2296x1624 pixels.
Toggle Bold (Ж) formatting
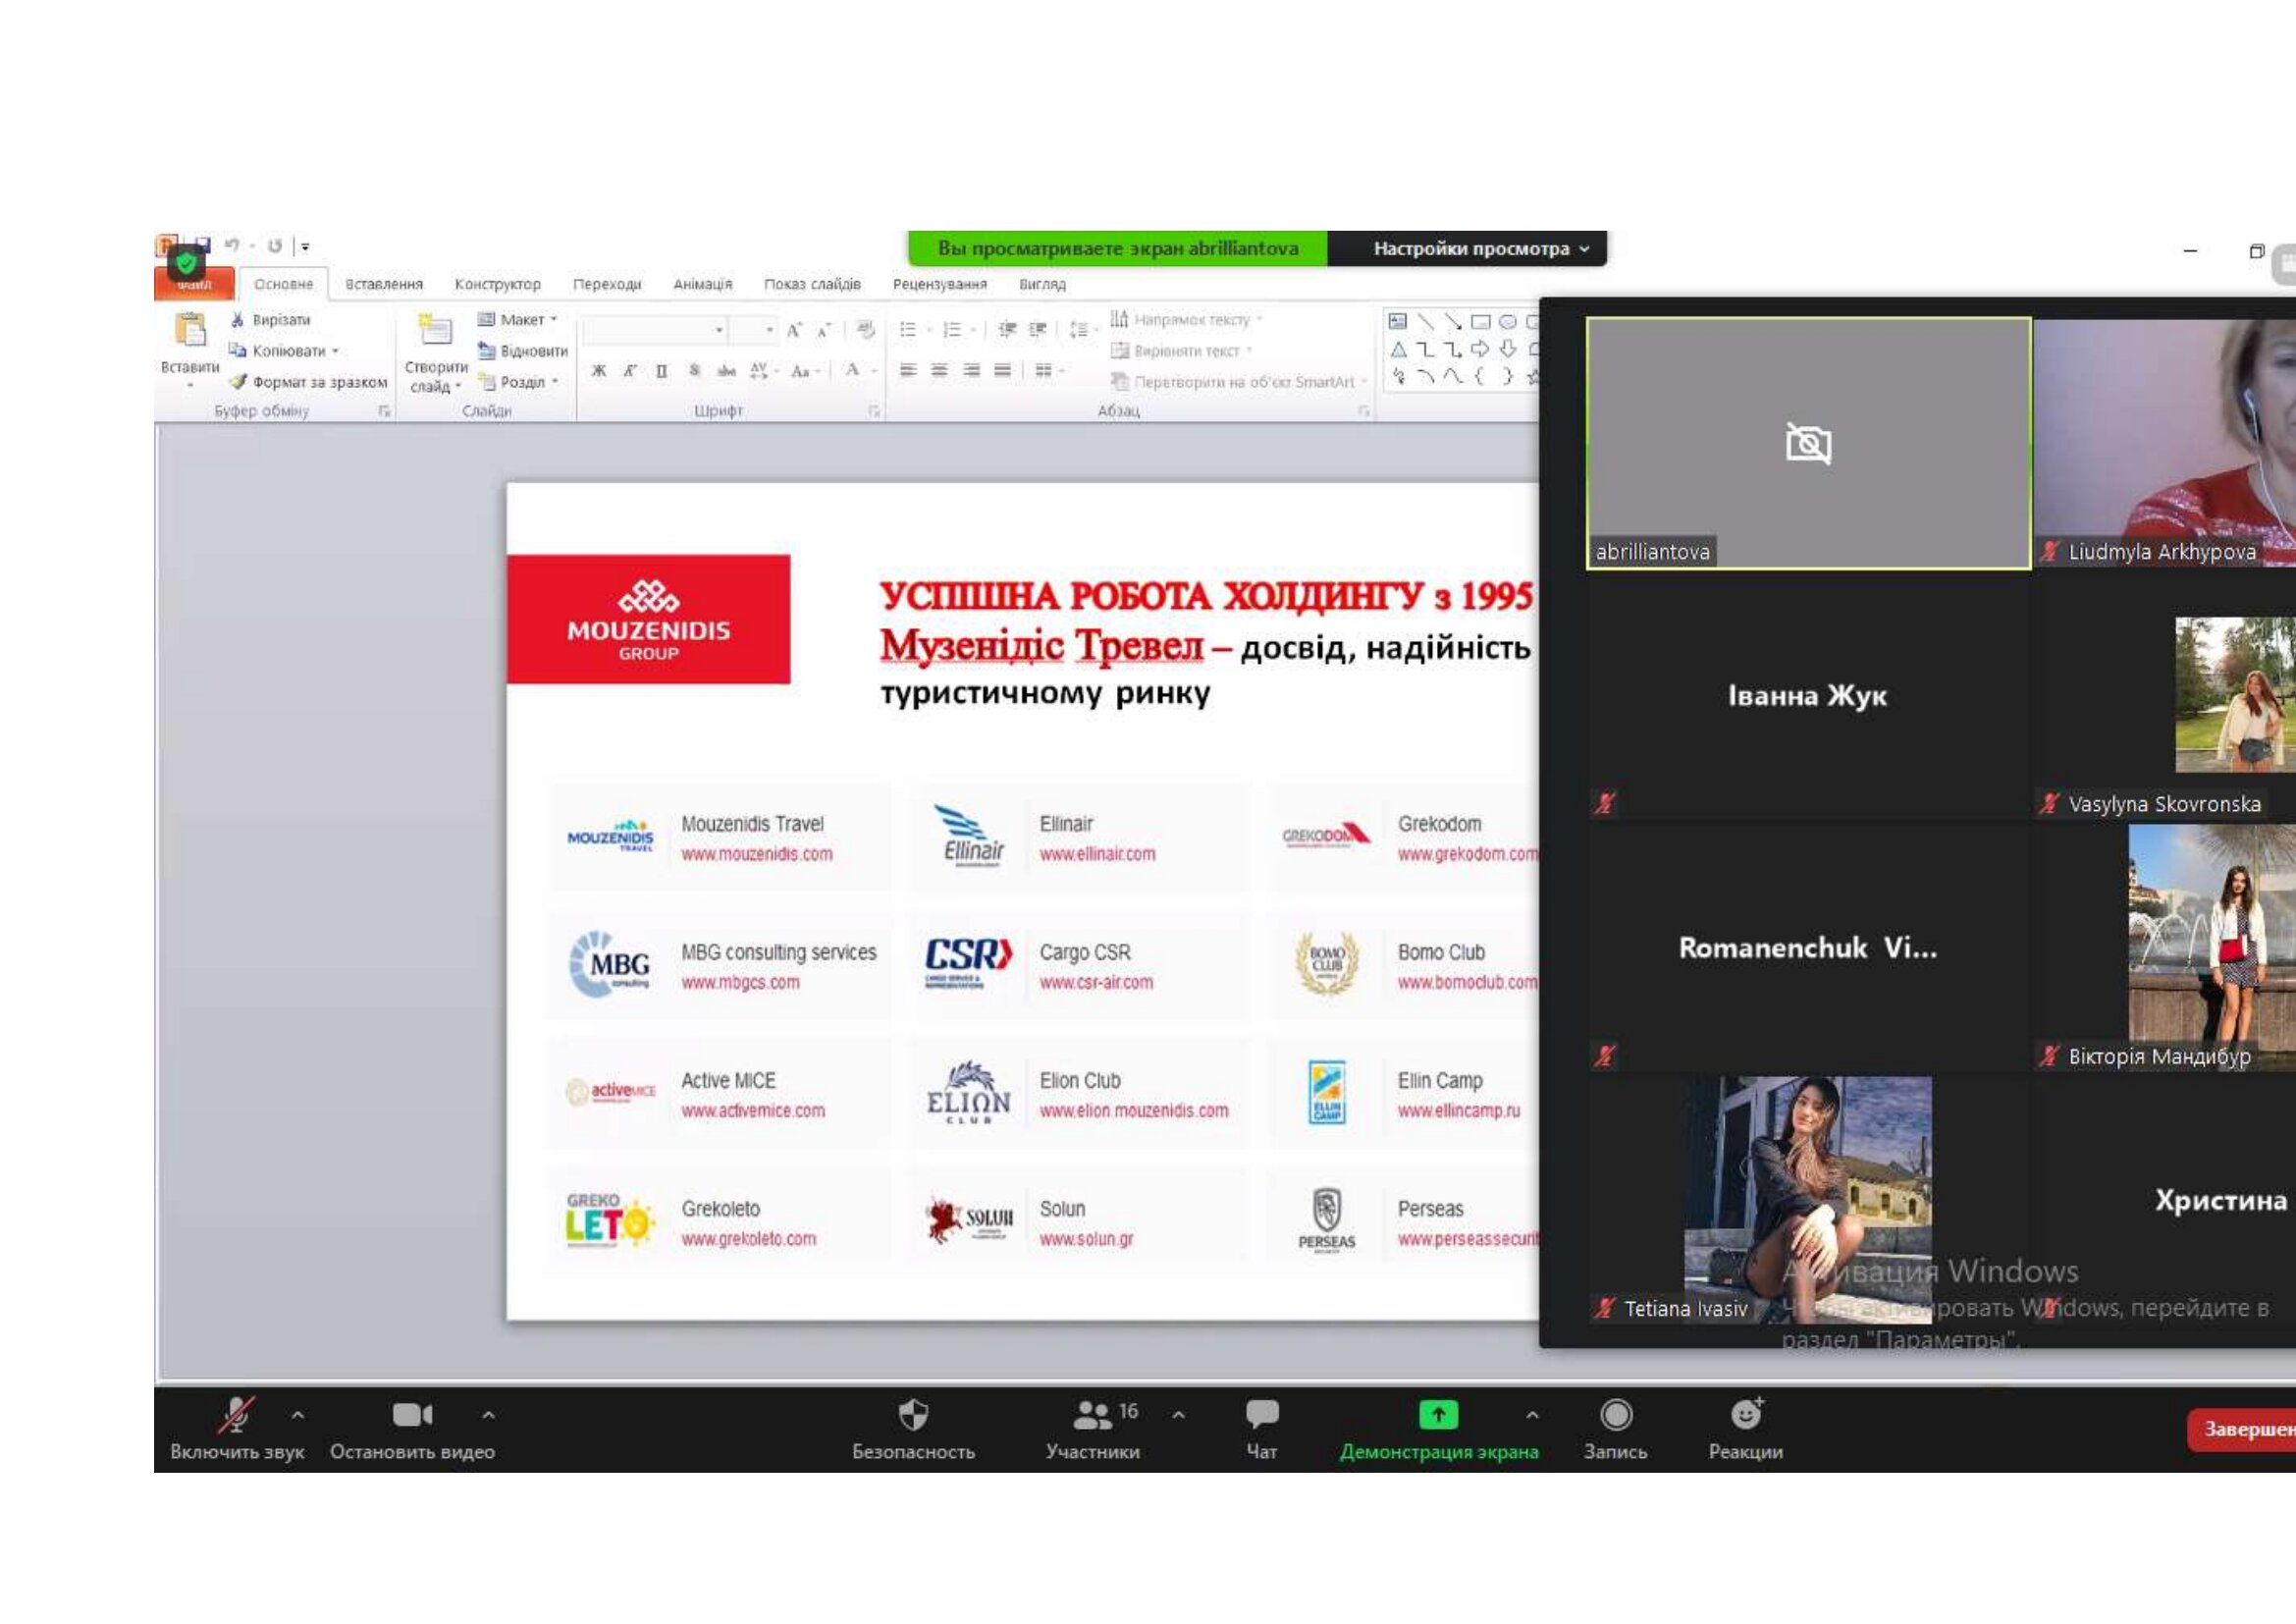click(599, 371)
